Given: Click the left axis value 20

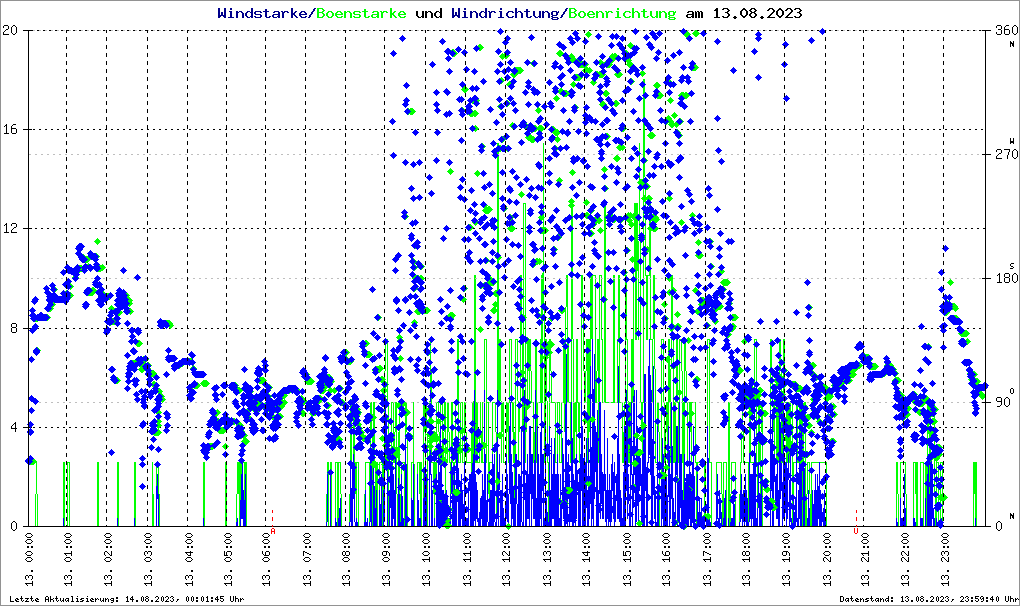Looking at the screenshot, I should click(x=12, y=31).
